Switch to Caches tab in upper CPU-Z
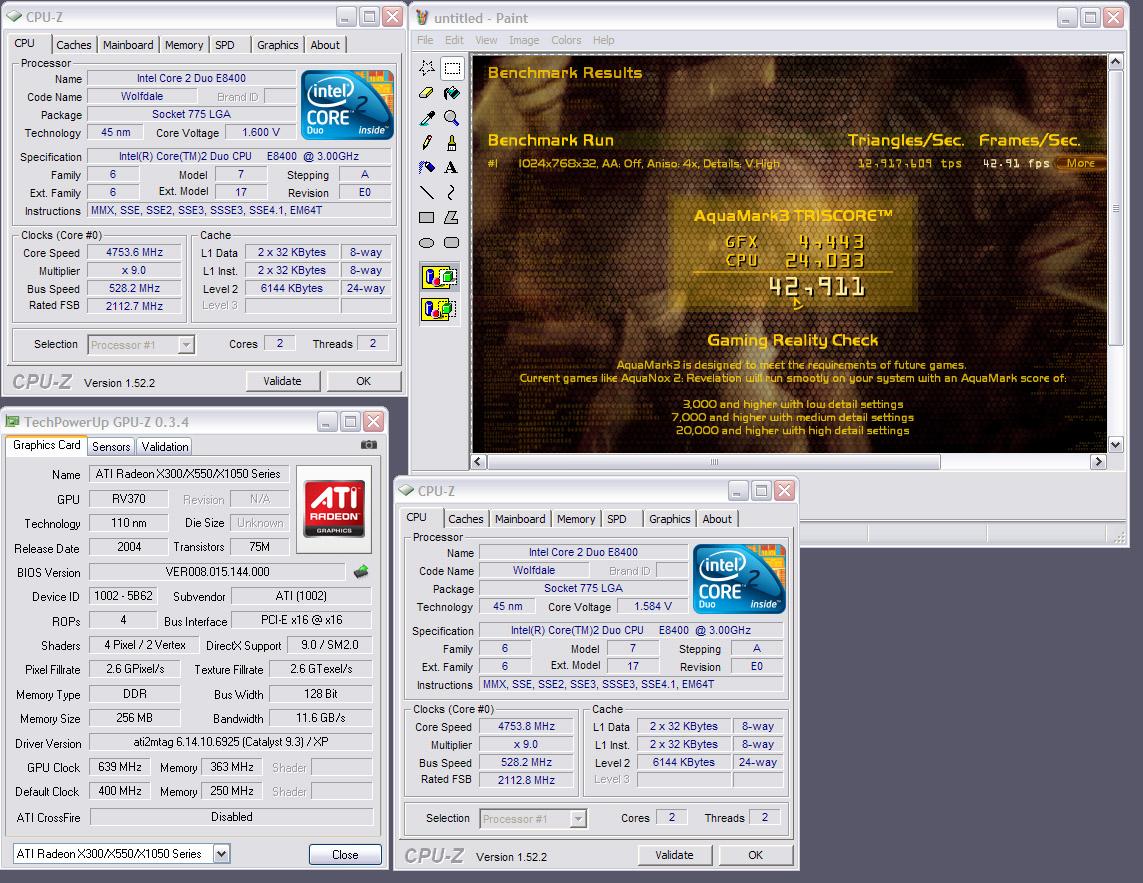 pyautogui.click(x=74, y=45)
